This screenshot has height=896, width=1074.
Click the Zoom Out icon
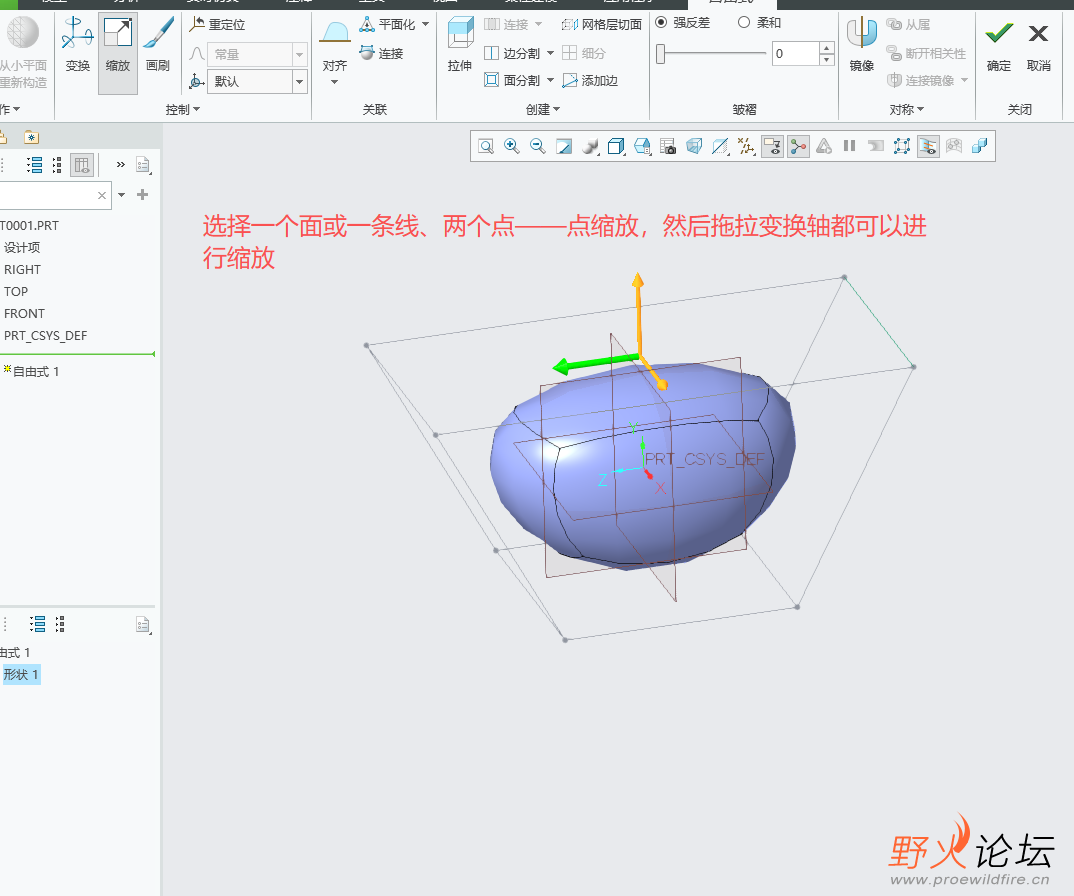(x=538, y=146)
